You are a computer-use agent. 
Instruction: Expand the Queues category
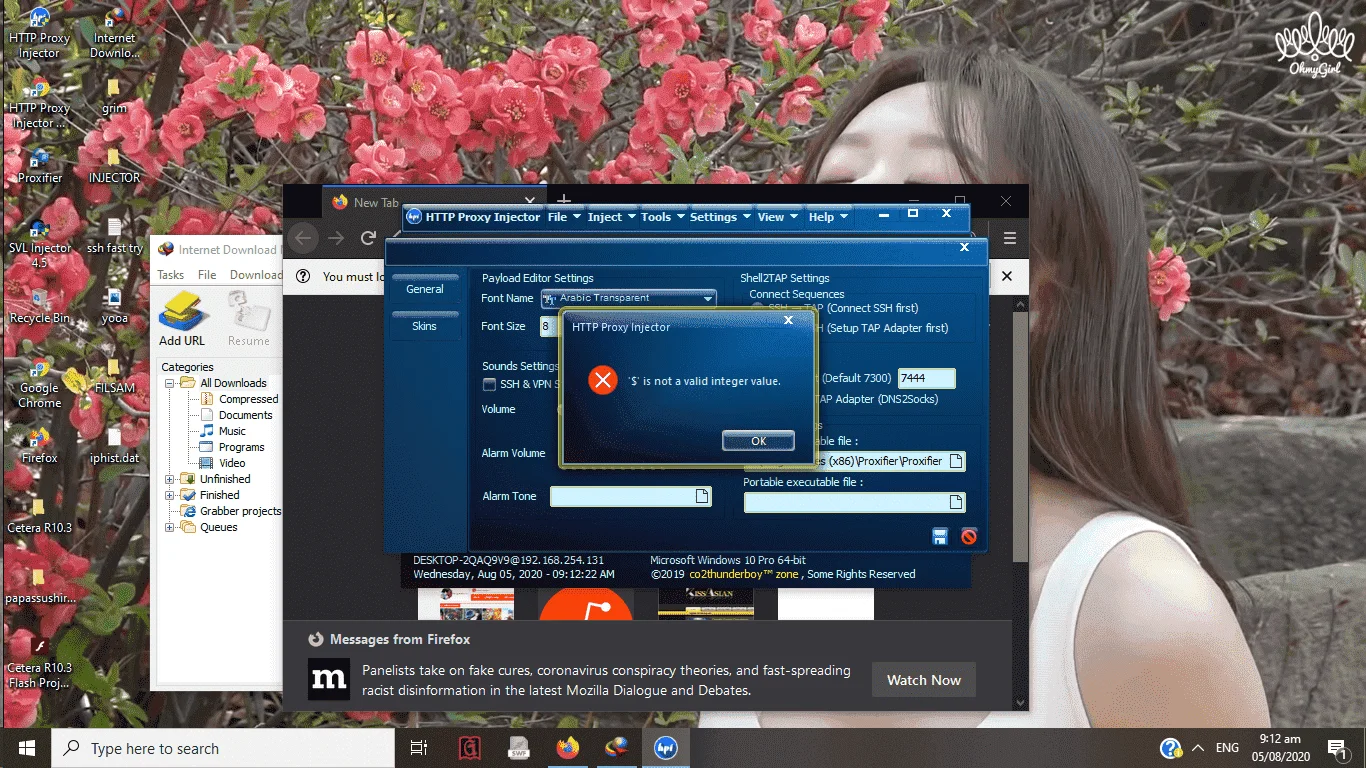(170, 527)
